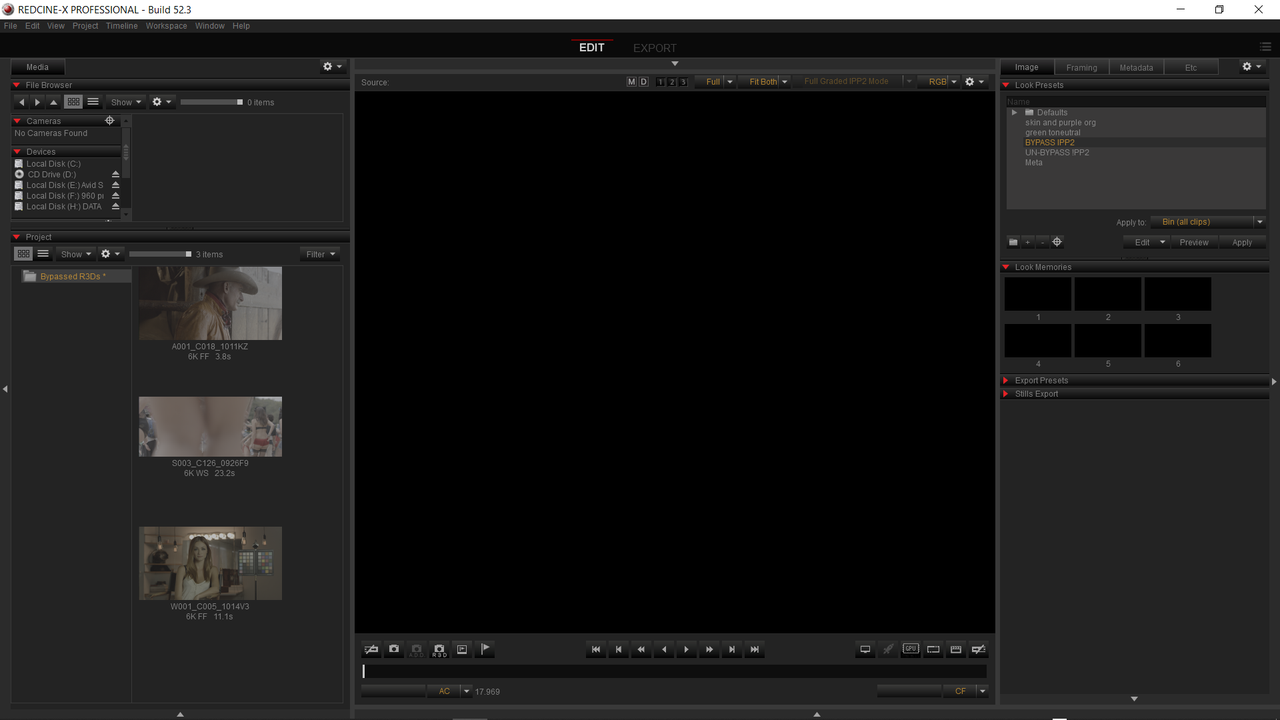The height and width of the screenshot is (720, 1280).
Task: Open the Etc tab
Action: click(x=1191, y=67)
